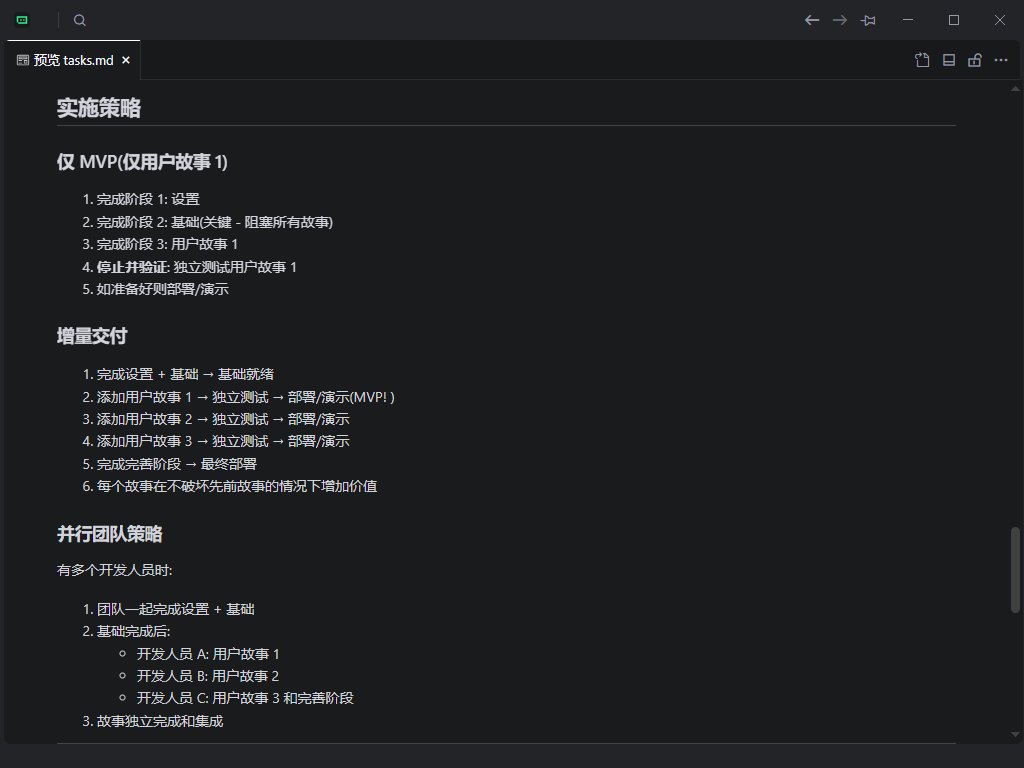This screenshot has height=768, width=1024.
Task: Pin the window with the pin icon
Action: click(x=868, y=20)
